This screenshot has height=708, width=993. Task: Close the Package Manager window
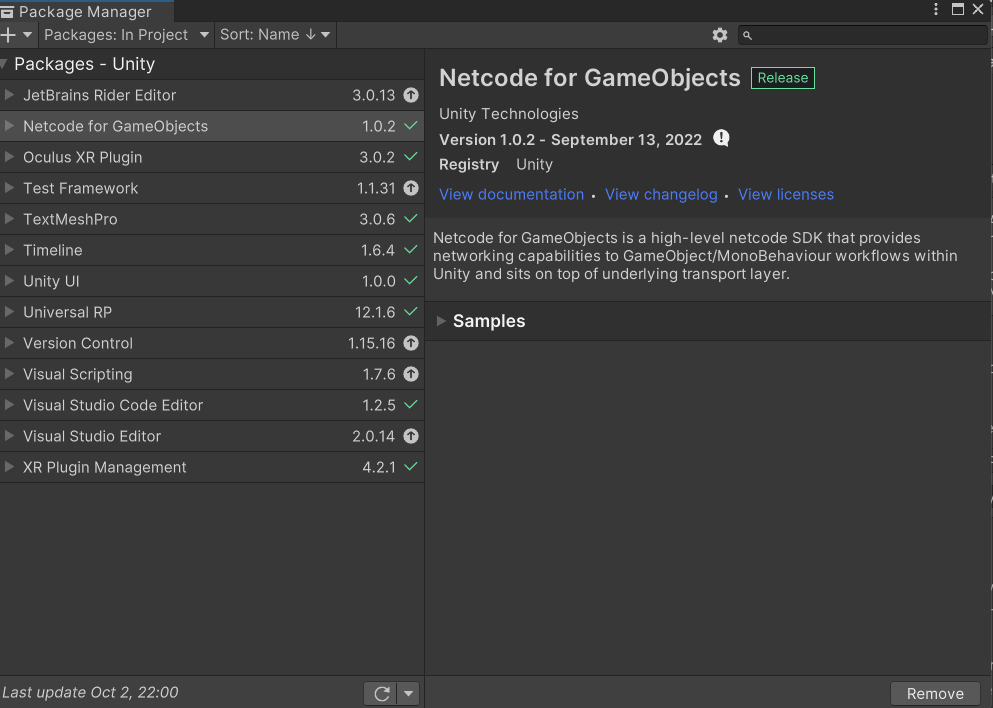click(x=978, y=9)
